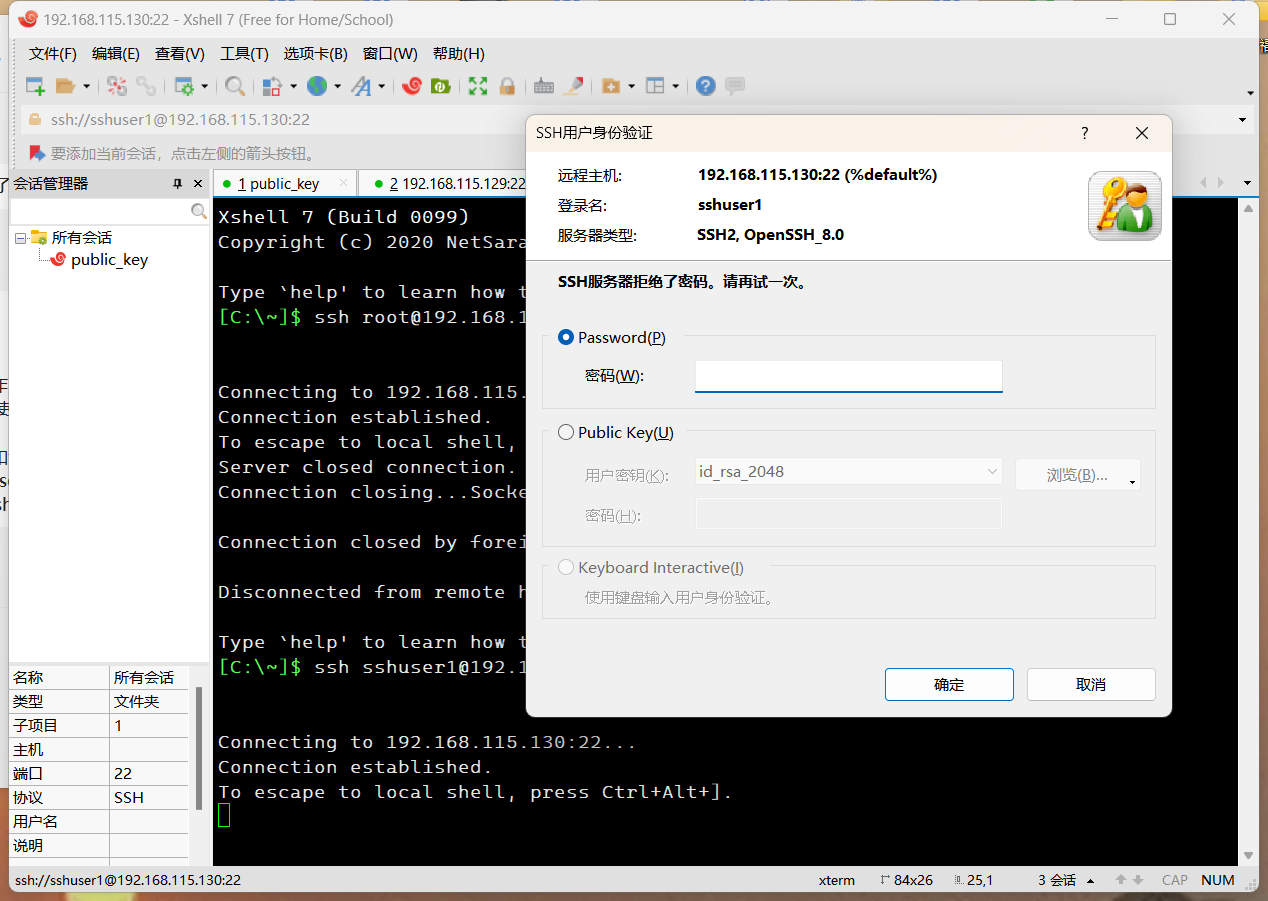Click the 类型 value 文件夹 cell
Screen dimensions: 1268x901
click(149, 702)
